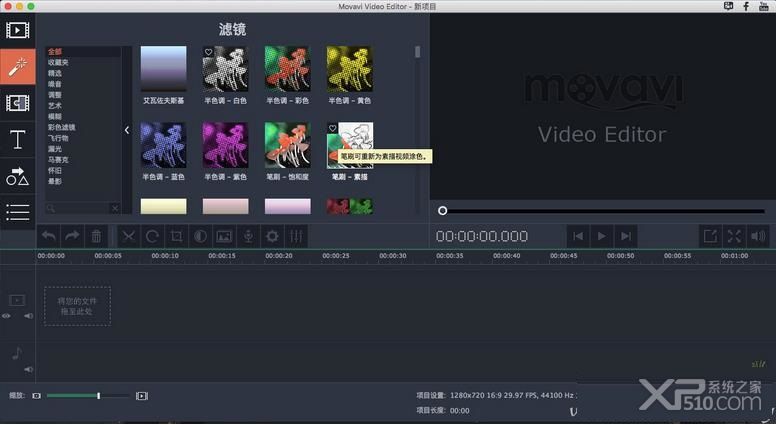Click the 00:00:30 timeline ruler mark

coord(393,256)
